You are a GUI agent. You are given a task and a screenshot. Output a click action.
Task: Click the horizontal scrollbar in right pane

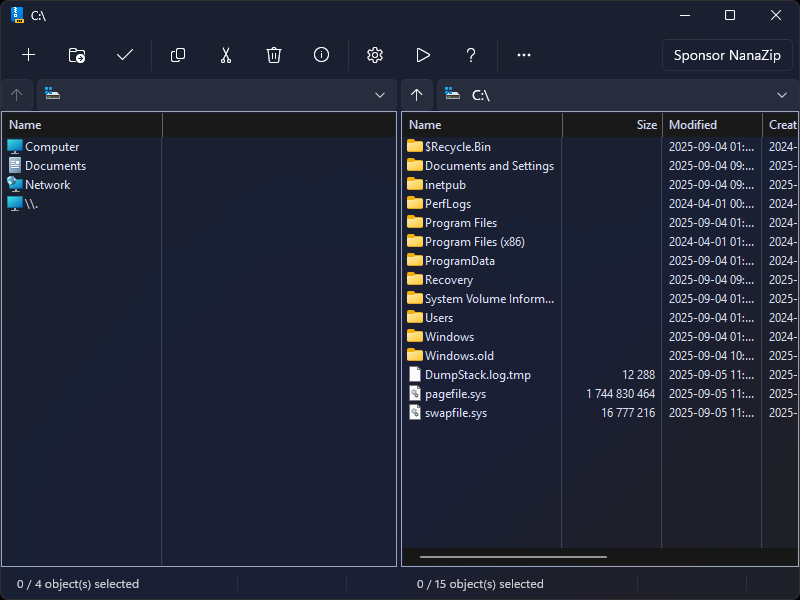pyautogui.click(x=513, y=557)
